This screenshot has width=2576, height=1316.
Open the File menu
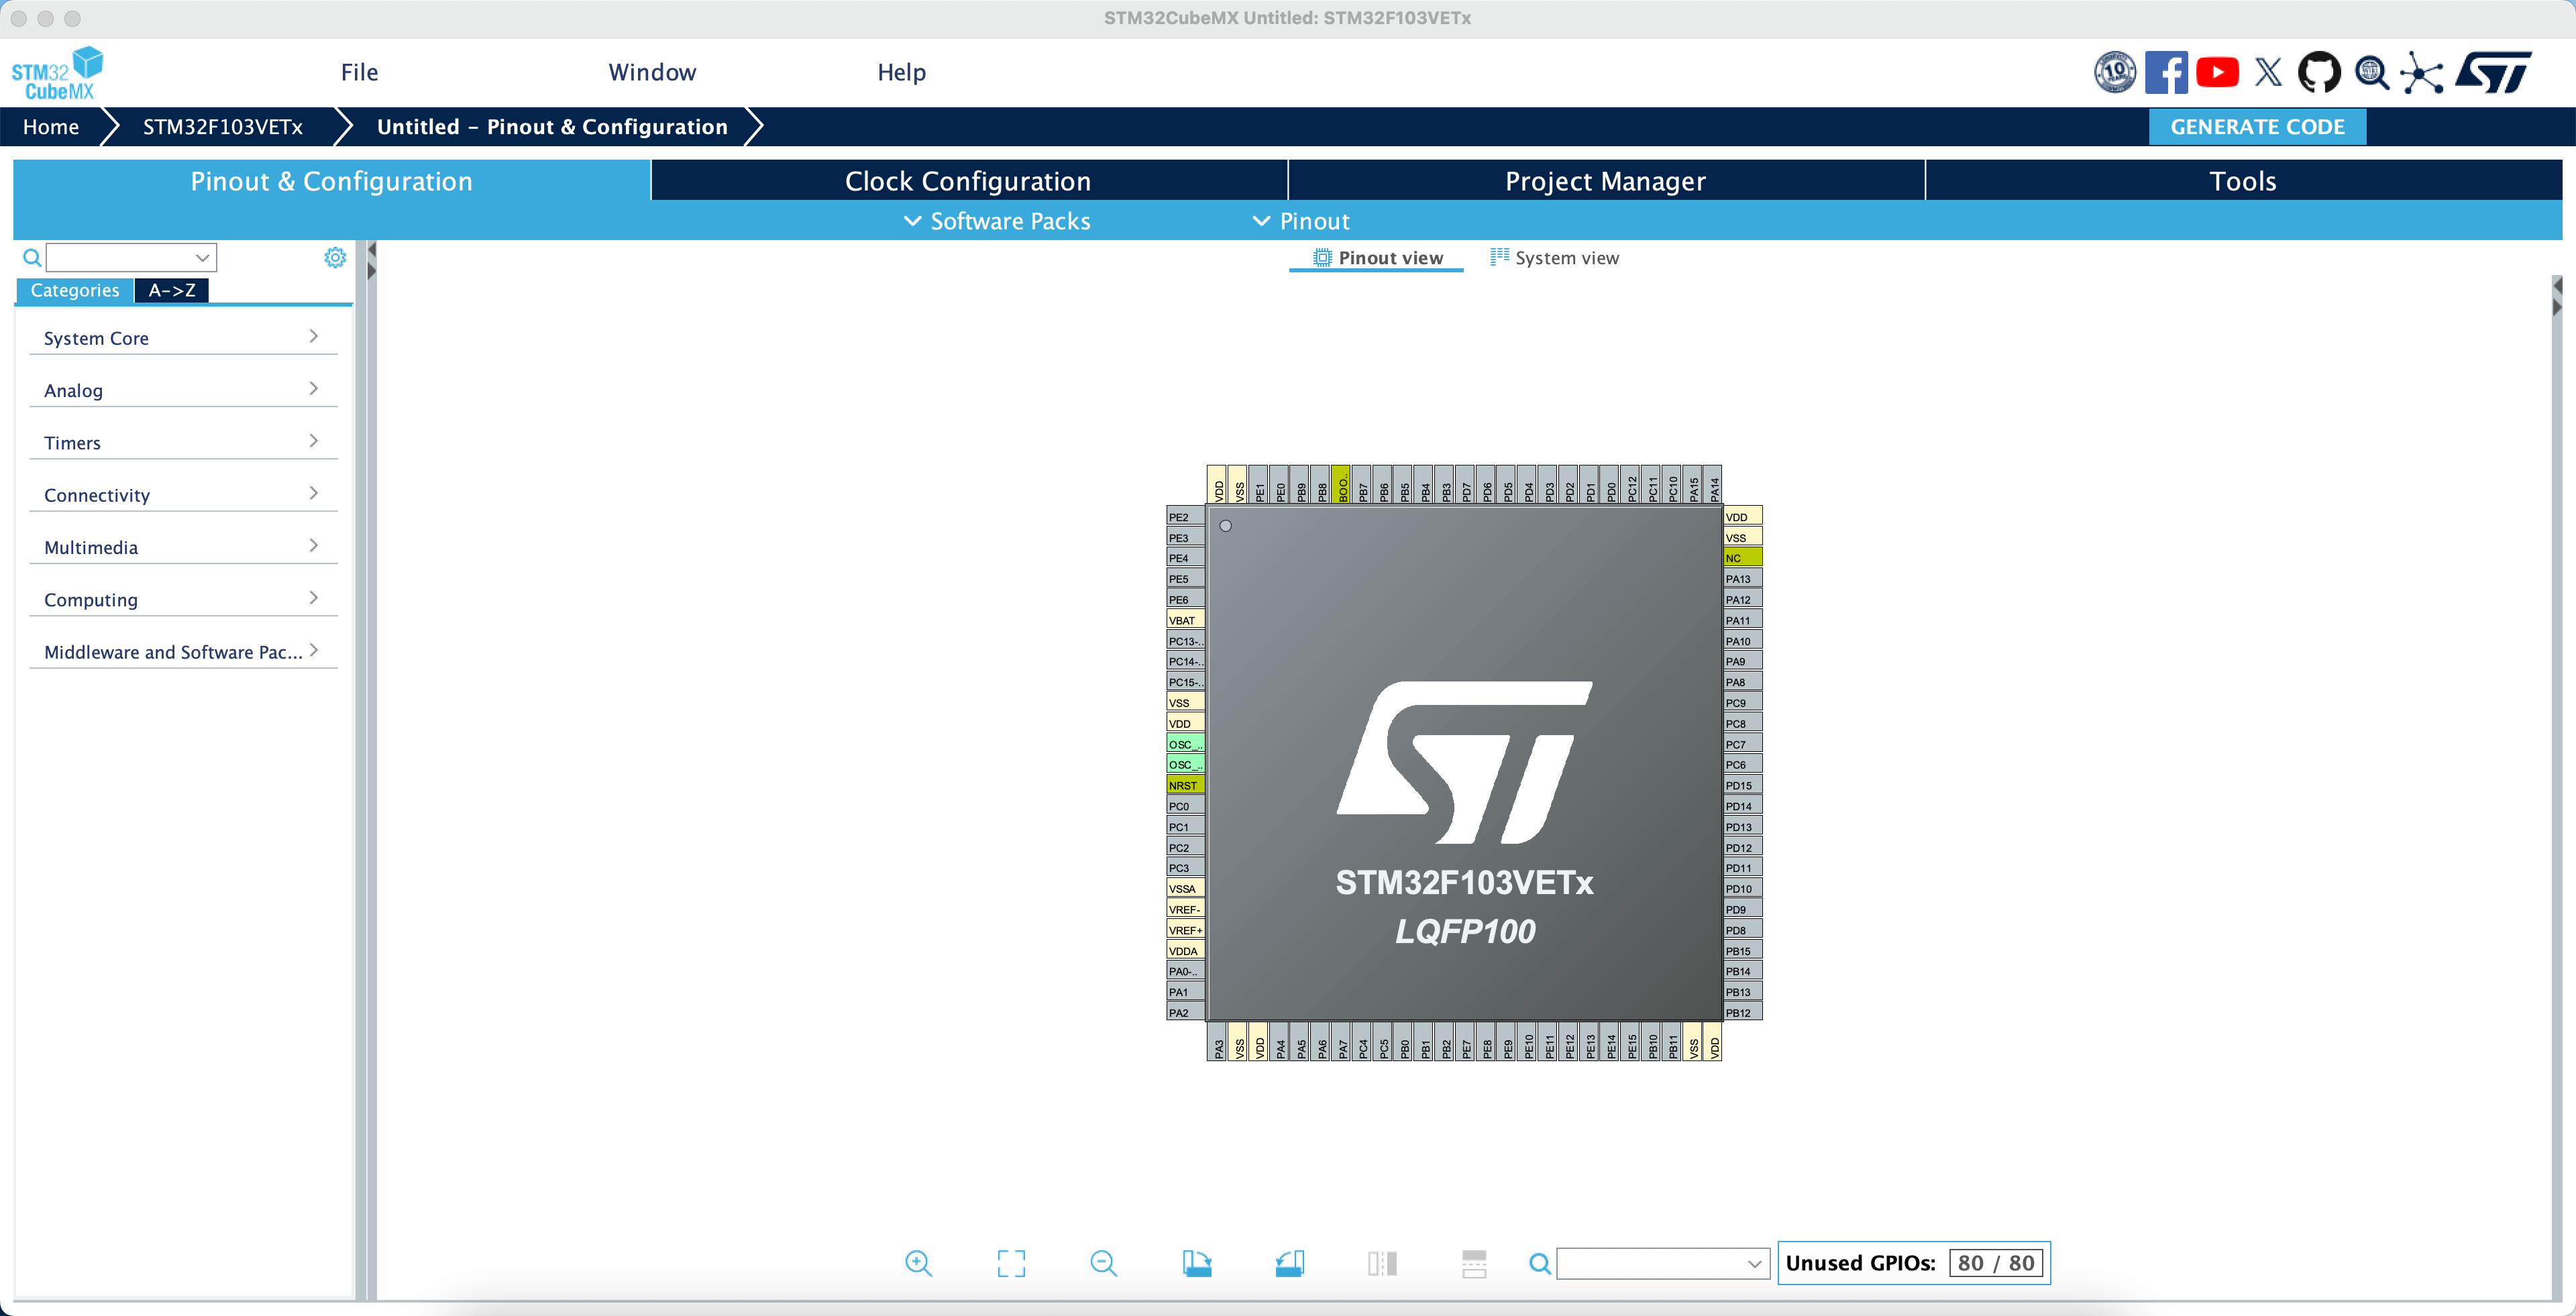(x=359, y=72)
